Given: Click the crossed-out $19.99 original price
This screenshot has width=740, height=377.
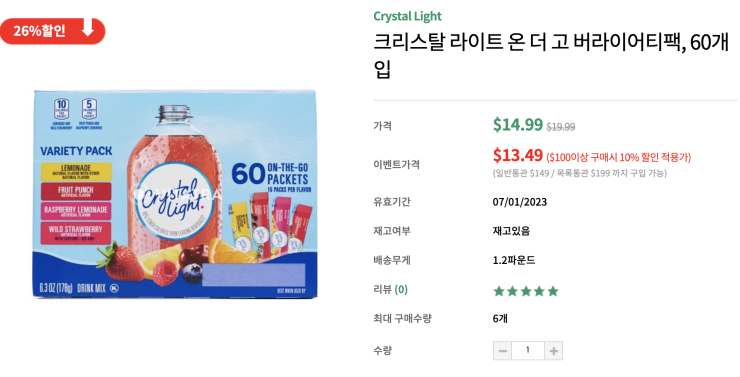Looking at the screenshot, I should click(x=561, y=127).
